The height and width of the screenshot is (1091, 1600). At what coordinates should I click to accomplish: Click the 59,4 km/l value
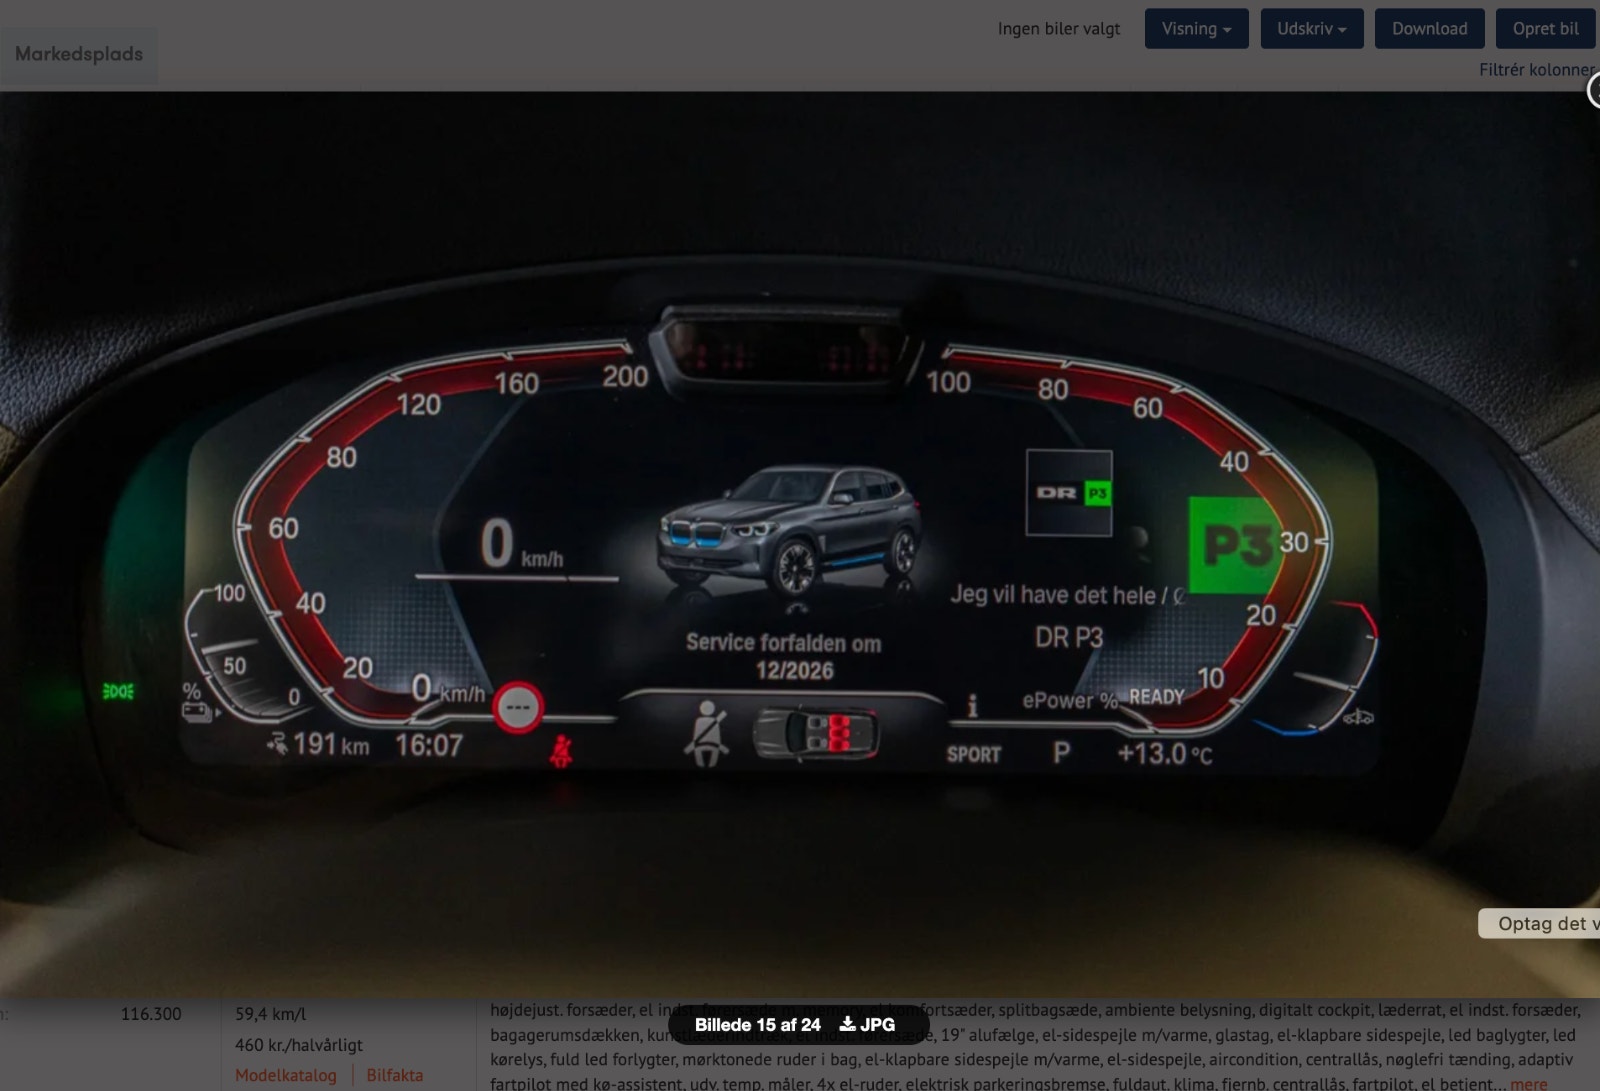[x=270, y=1014]
